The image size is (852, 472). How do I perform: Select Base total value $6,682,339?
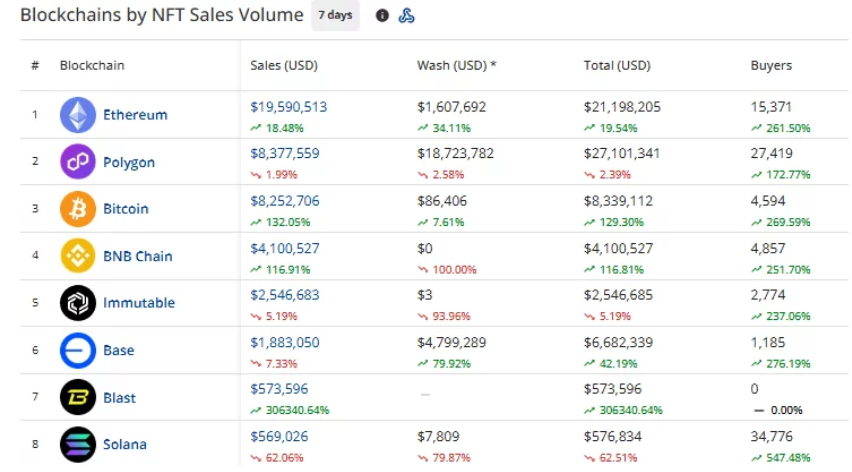pos(618,342)
